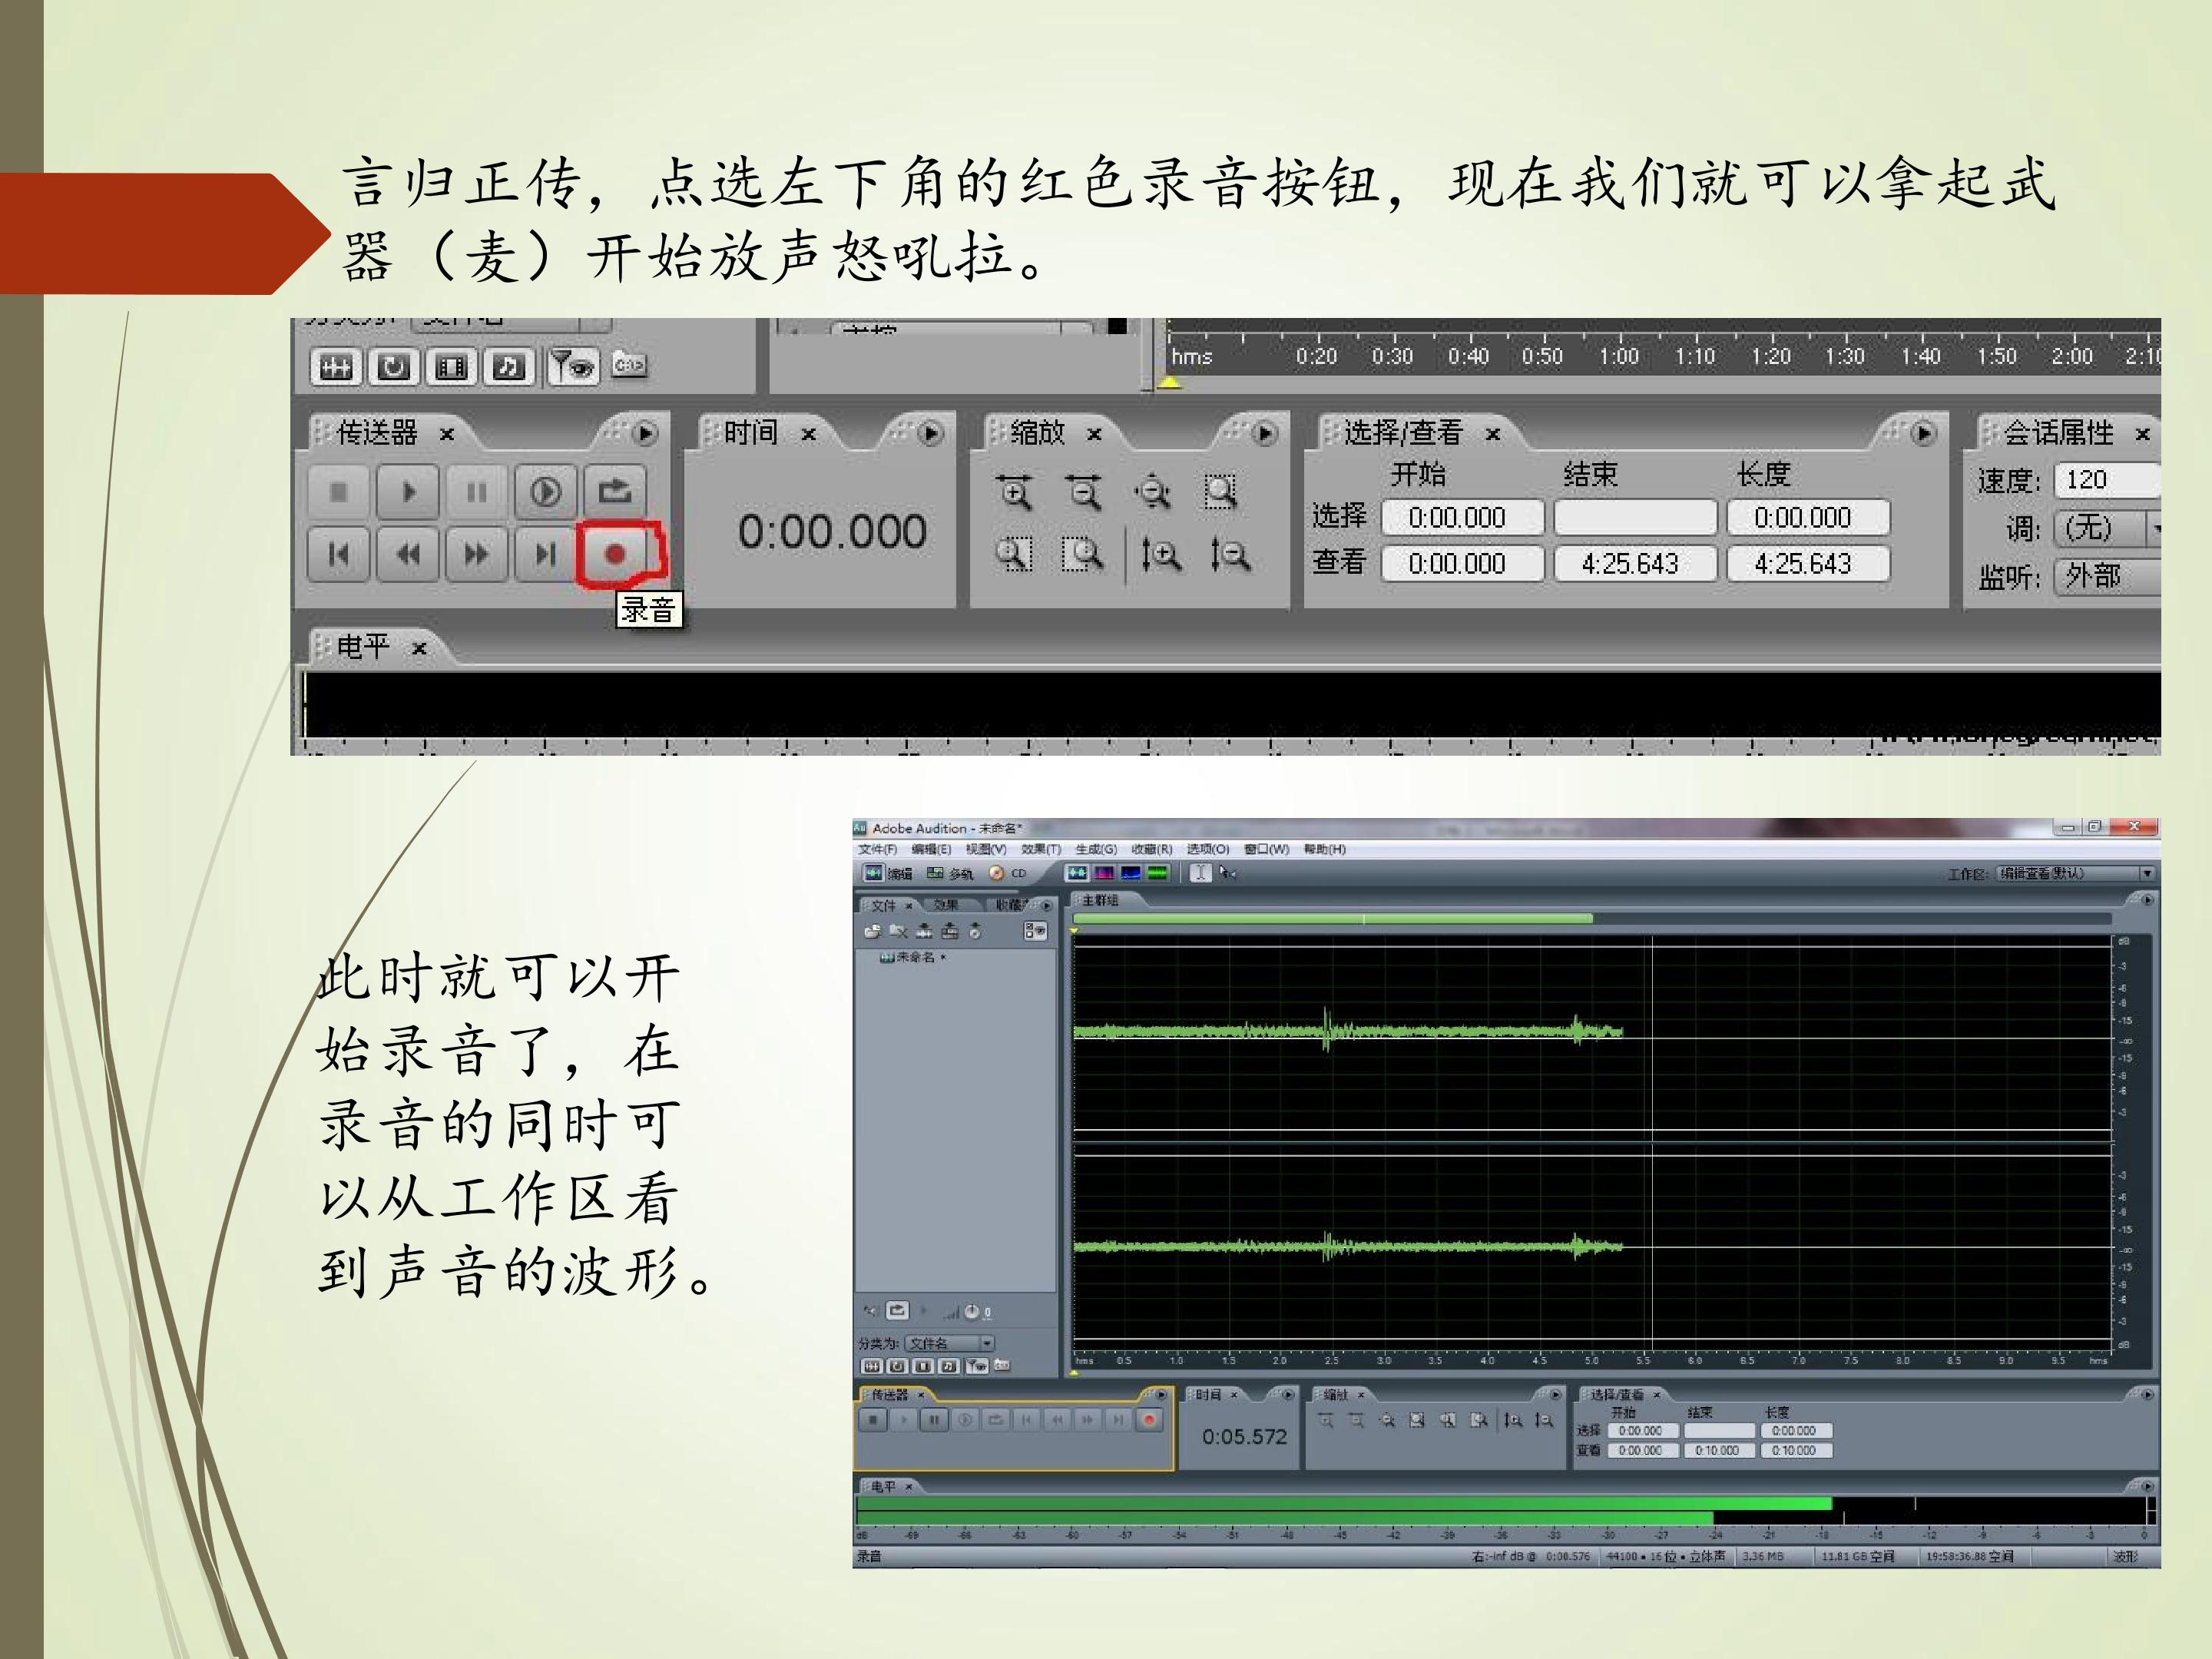
Task: Click red Record button in lower Audition window
Action: click(x=1149, y=1419)
